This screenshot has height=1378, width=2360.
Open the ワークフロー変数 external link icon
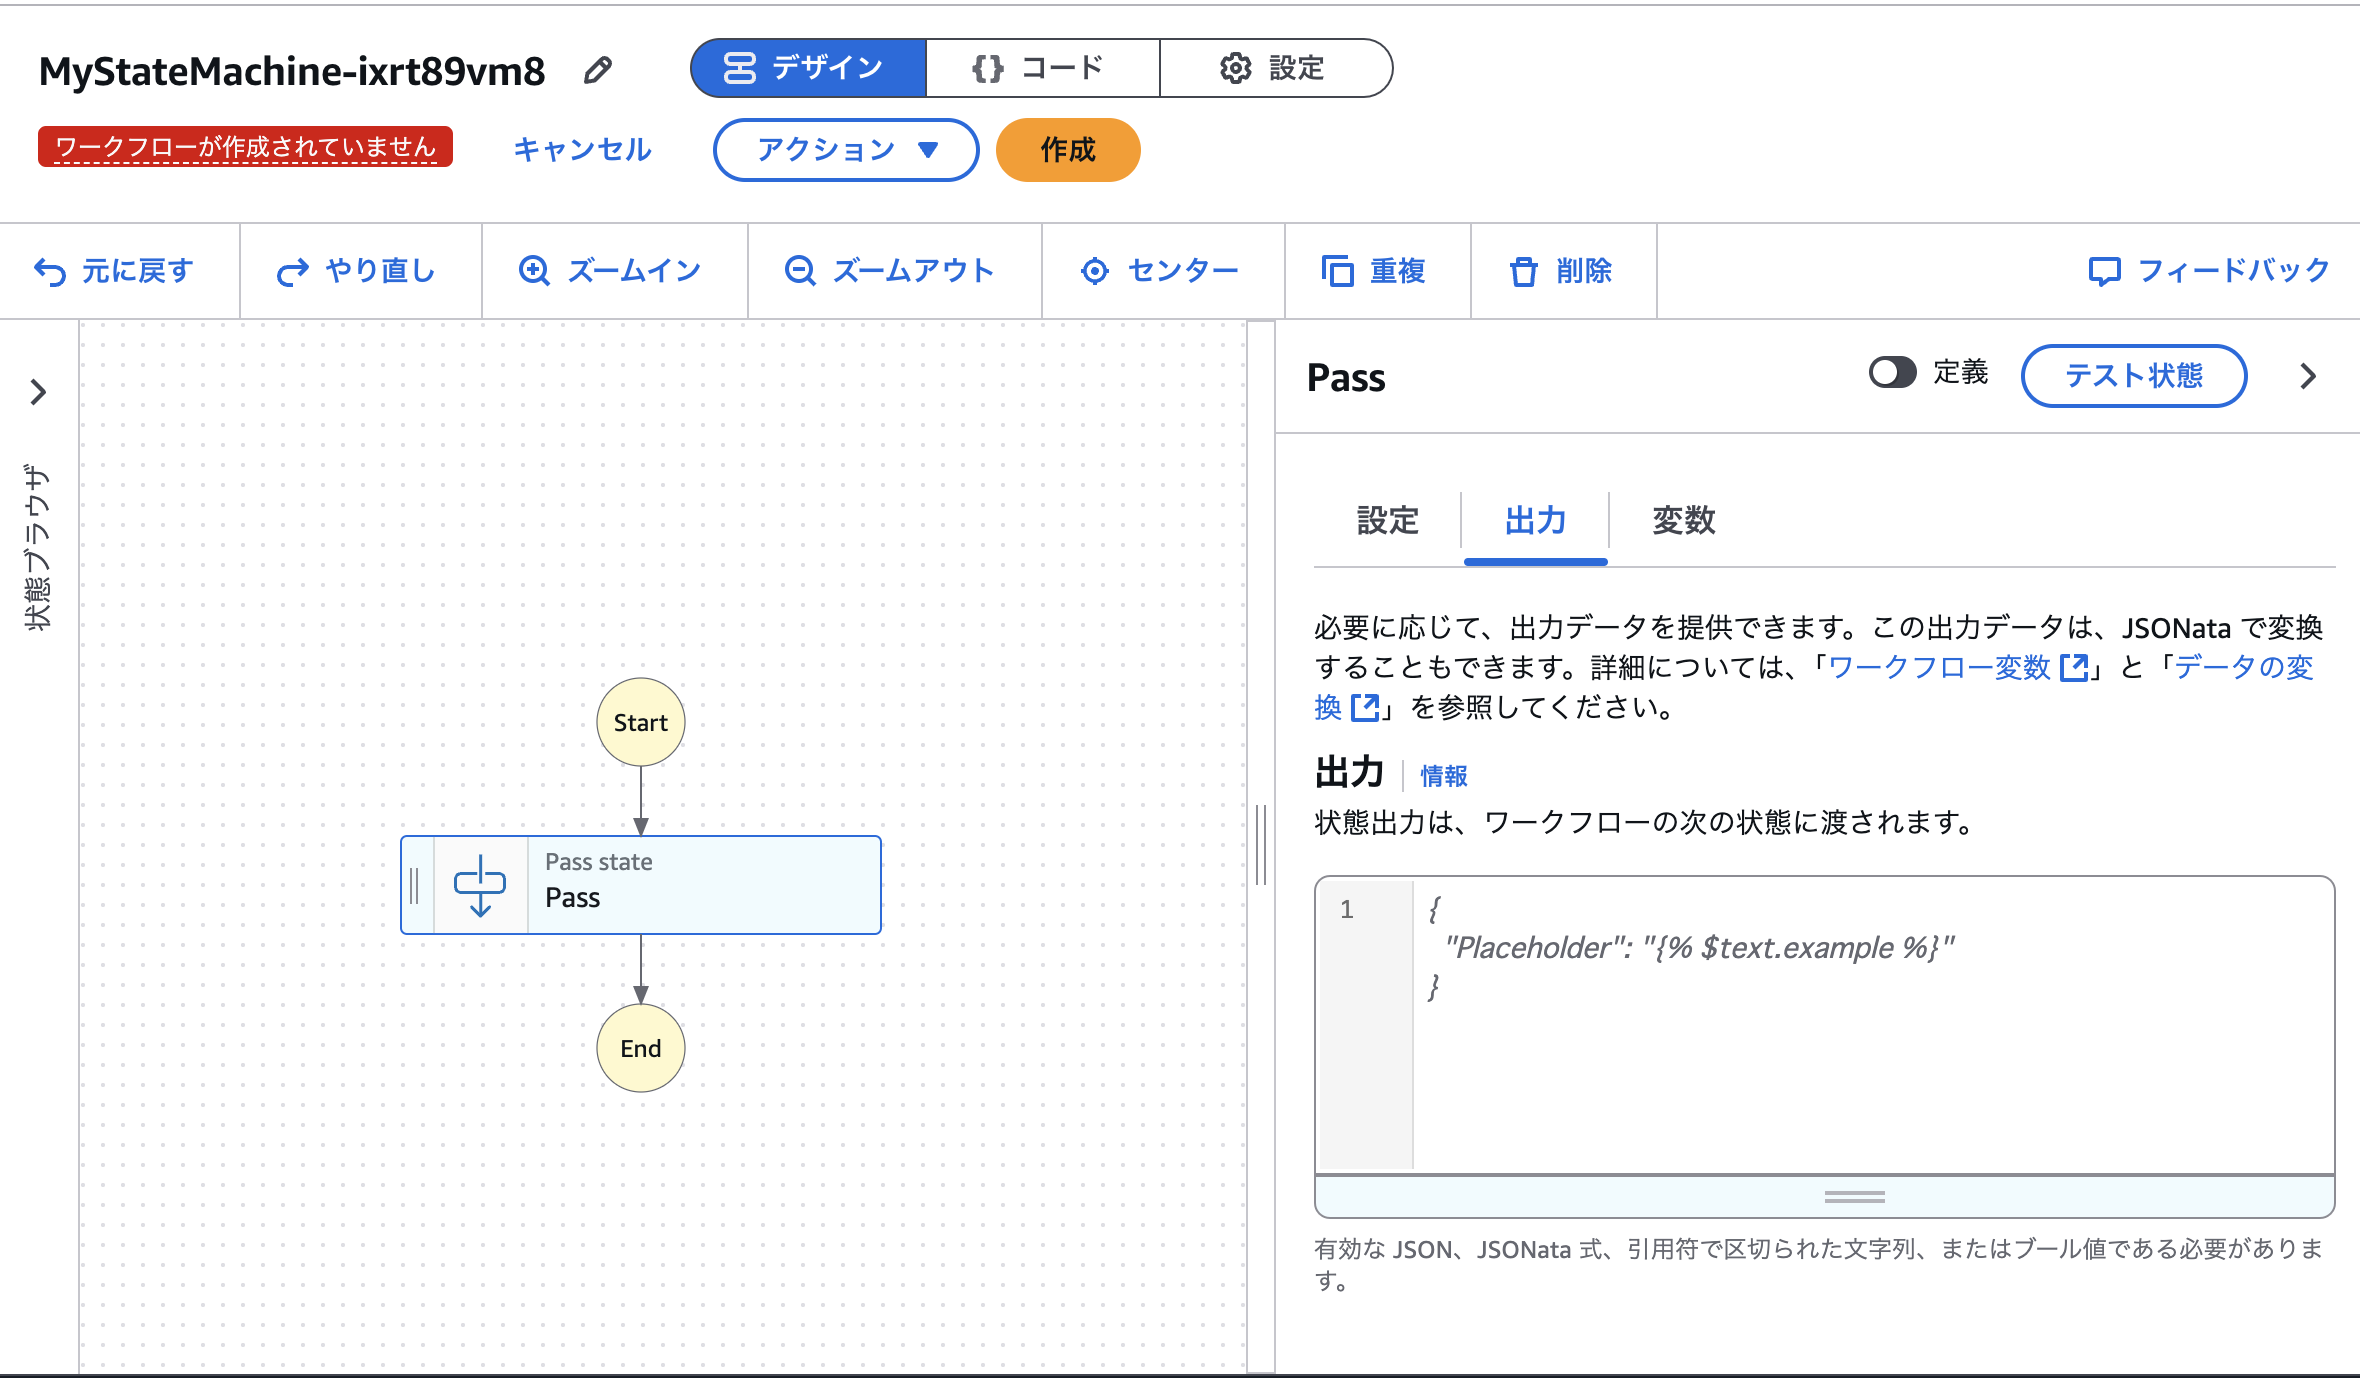pos(2076,668)
